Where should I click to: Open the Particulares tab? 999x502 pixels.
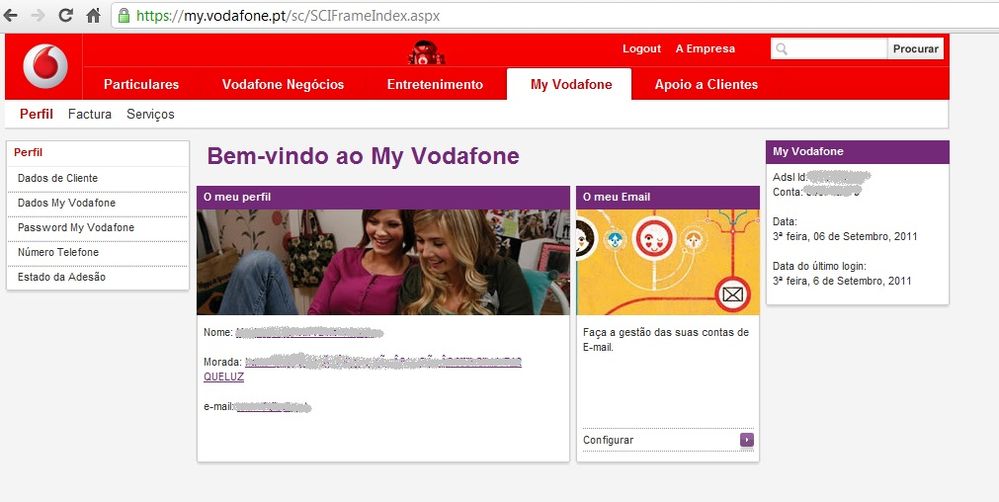(x=141, y=84)
